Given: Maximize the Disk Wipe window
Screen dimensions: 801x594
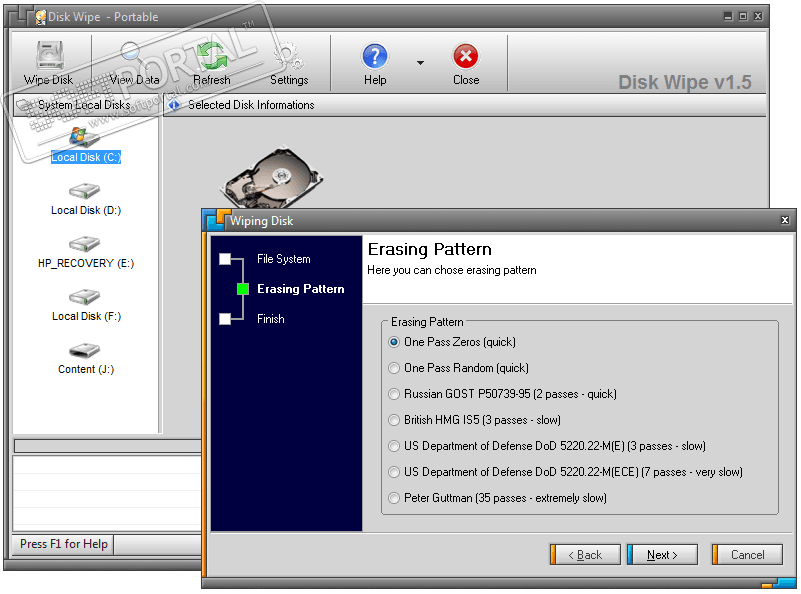Looking at the screenshot, I should pos(743,16).
